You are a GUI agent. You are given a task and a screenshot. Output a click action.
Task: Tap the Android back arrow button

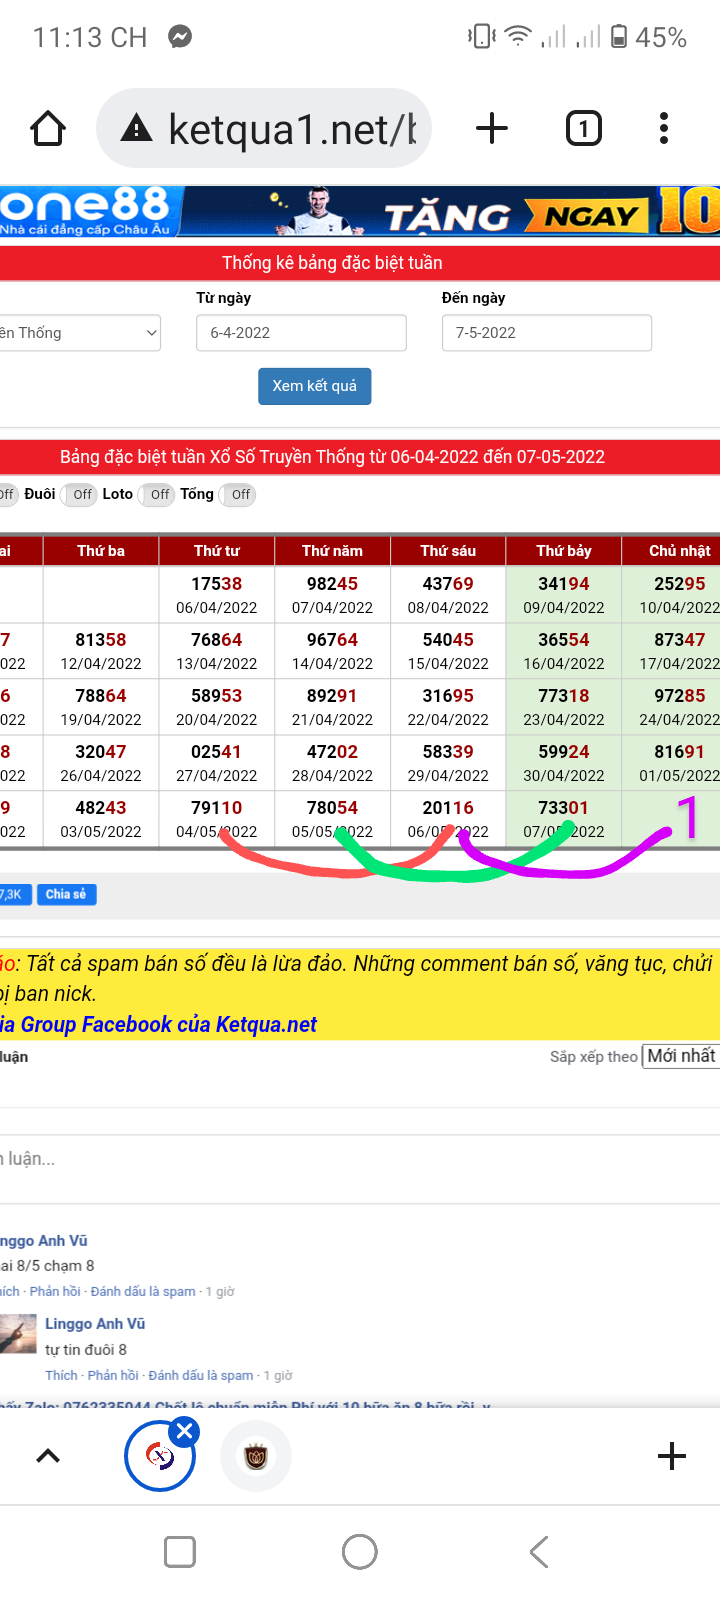tap(539, 1552)
